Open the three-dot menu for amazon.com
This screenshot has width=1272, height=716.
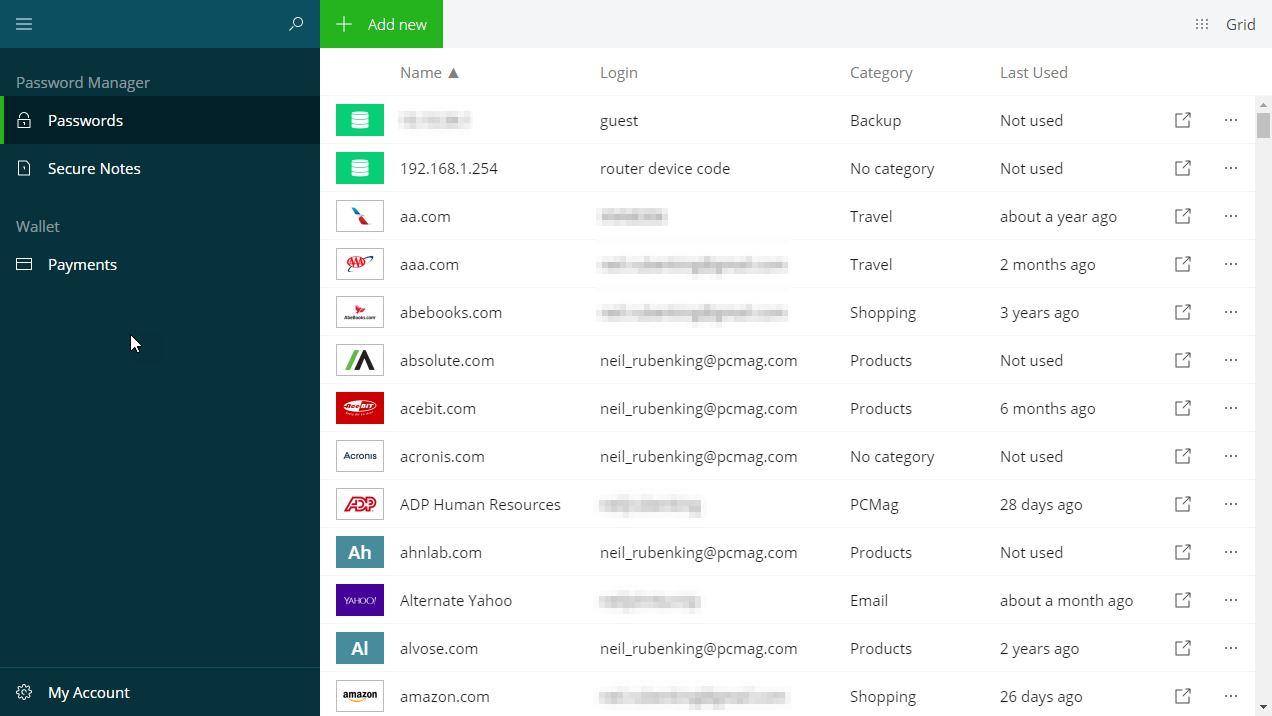pos(1230,696)
